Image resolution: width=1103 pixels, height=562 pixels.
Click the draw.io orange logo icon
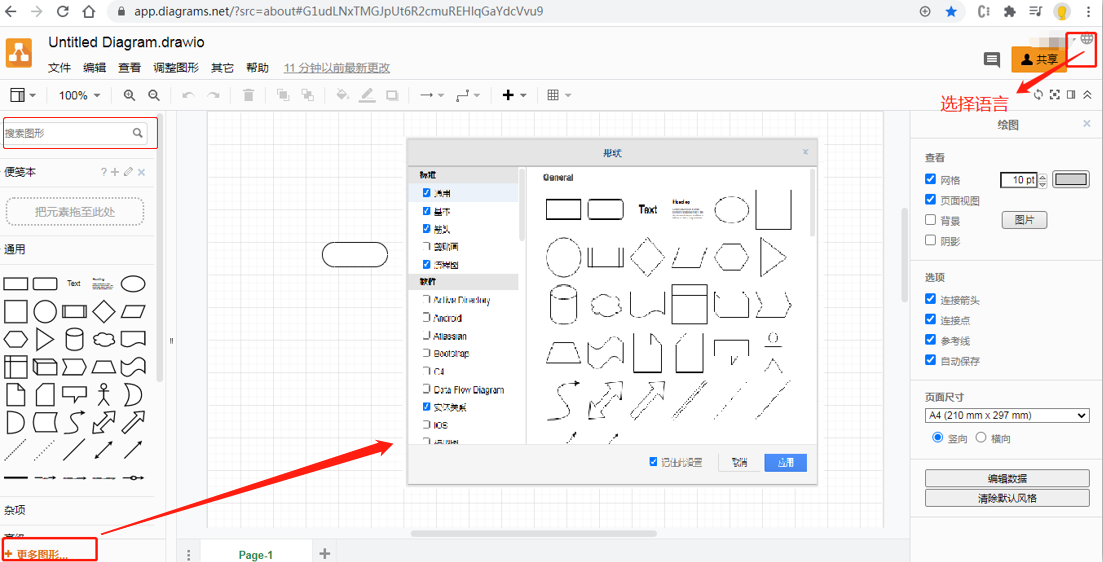(x=19, y=53)
